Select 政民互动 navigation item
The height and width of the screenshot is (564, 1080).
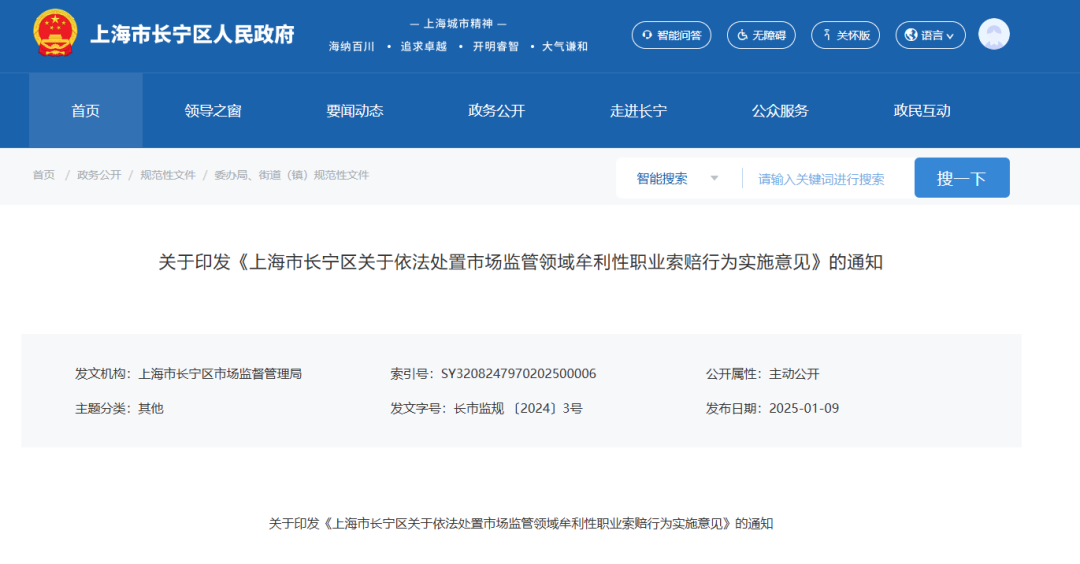[921, 111]
